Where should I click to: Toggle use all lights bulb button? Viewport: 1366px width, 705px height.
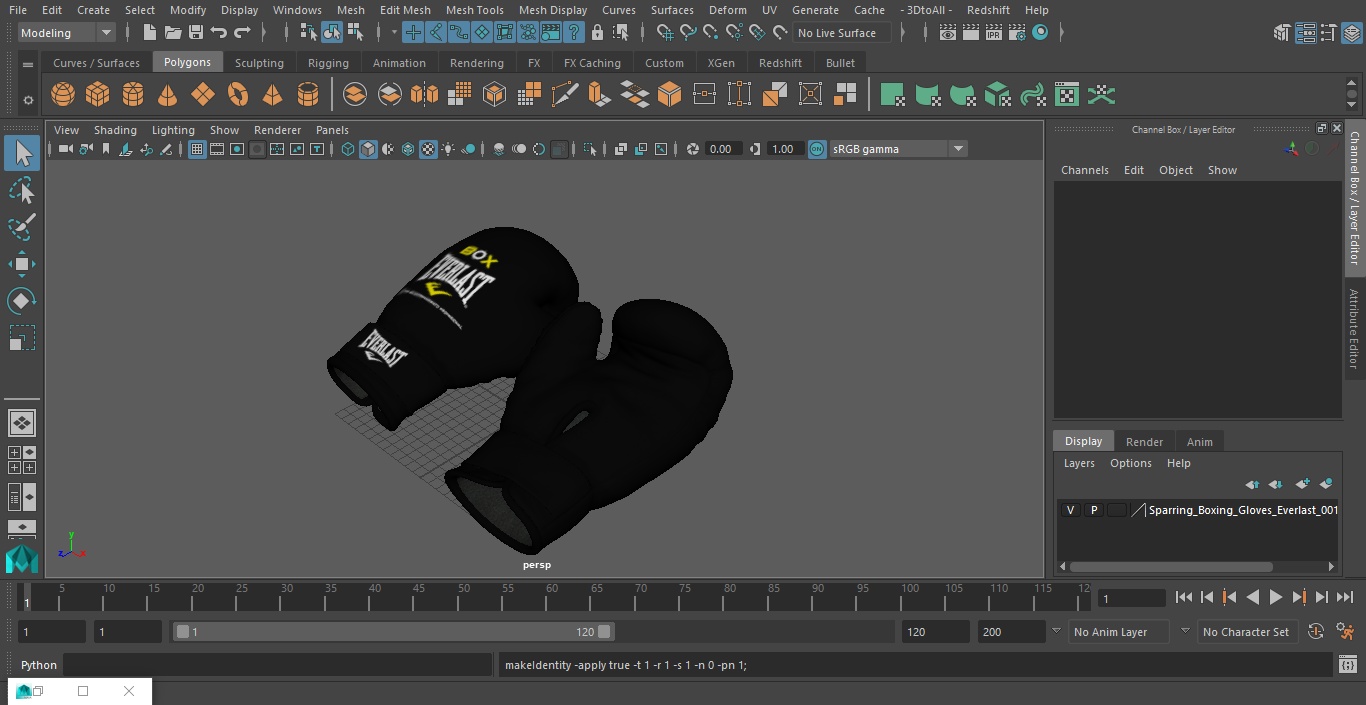pos(448,149)
